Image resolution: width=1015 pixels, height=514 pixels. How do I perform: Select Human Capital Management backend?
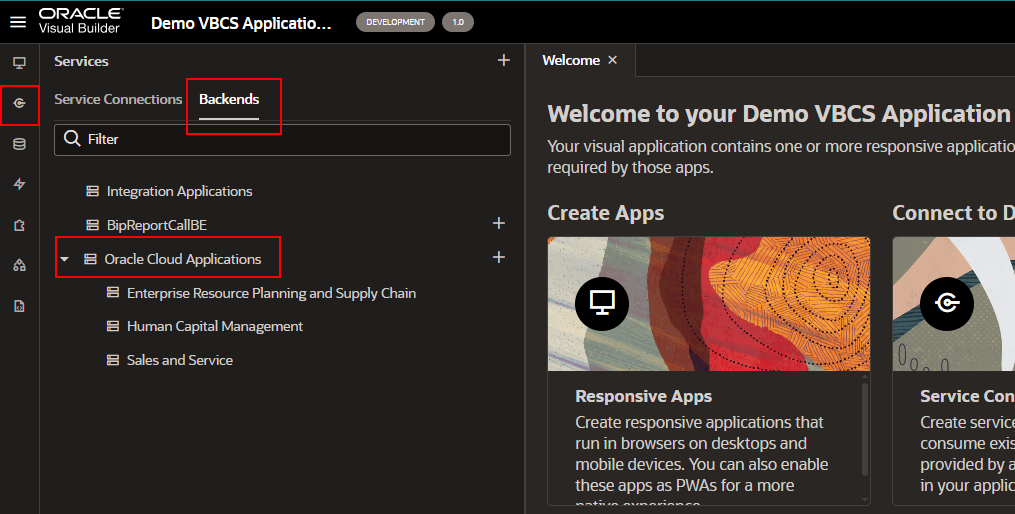[x=215, y=326]
